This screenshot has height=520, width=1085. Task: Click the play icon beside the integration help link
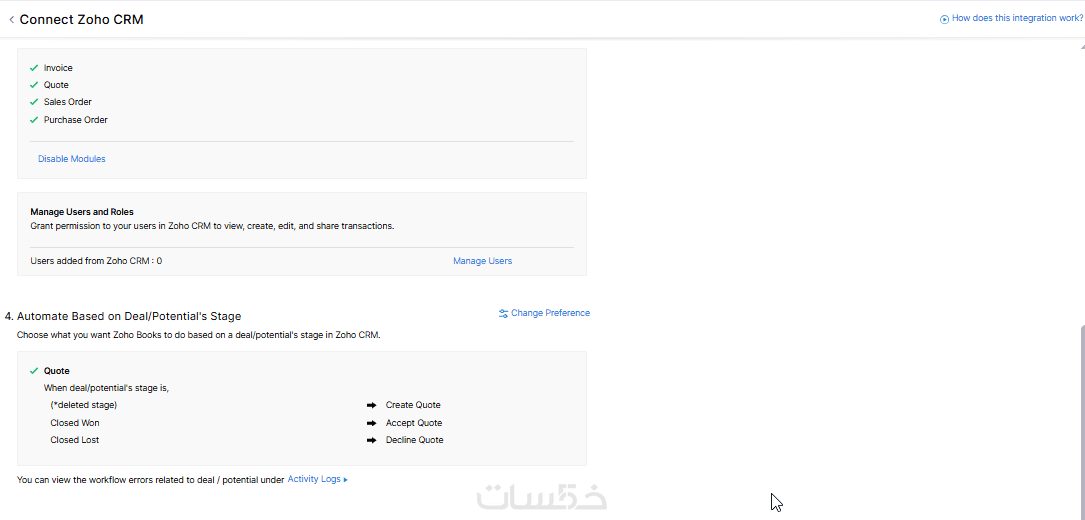[944, 19]
